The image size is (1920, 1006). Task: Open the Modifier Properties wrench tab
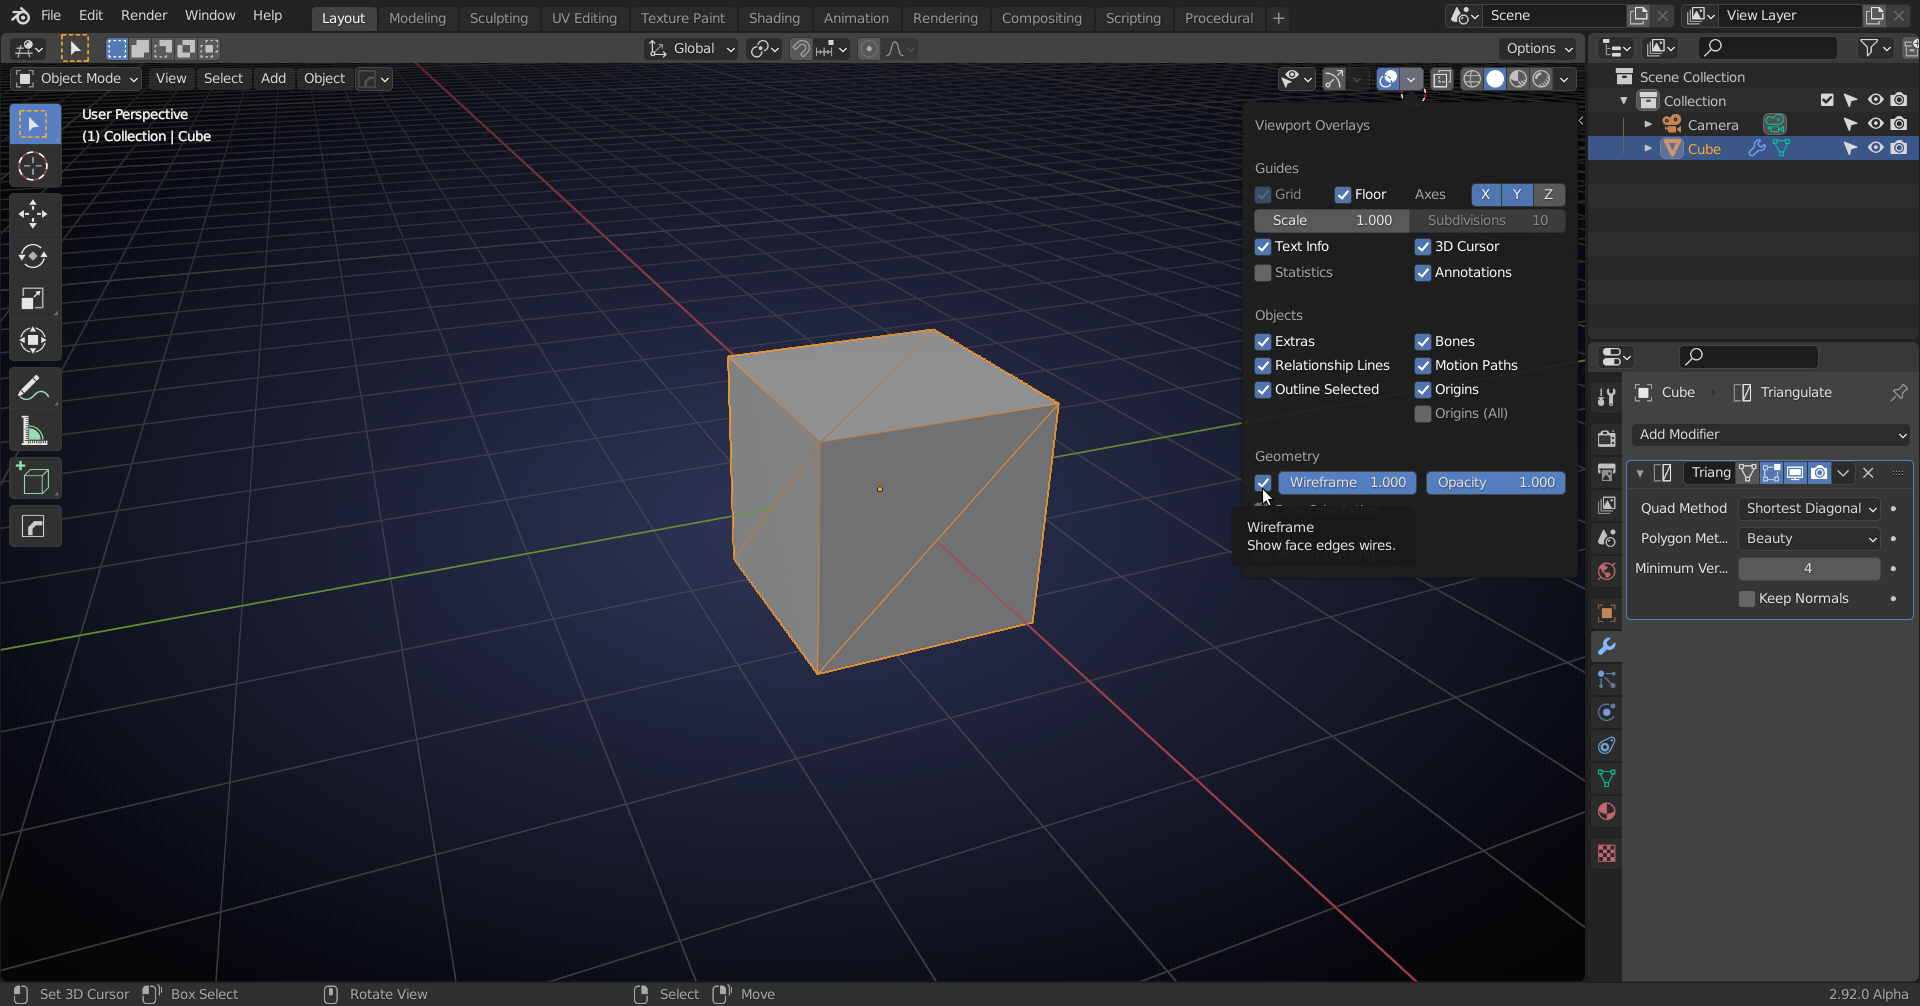click(1606, 646)
